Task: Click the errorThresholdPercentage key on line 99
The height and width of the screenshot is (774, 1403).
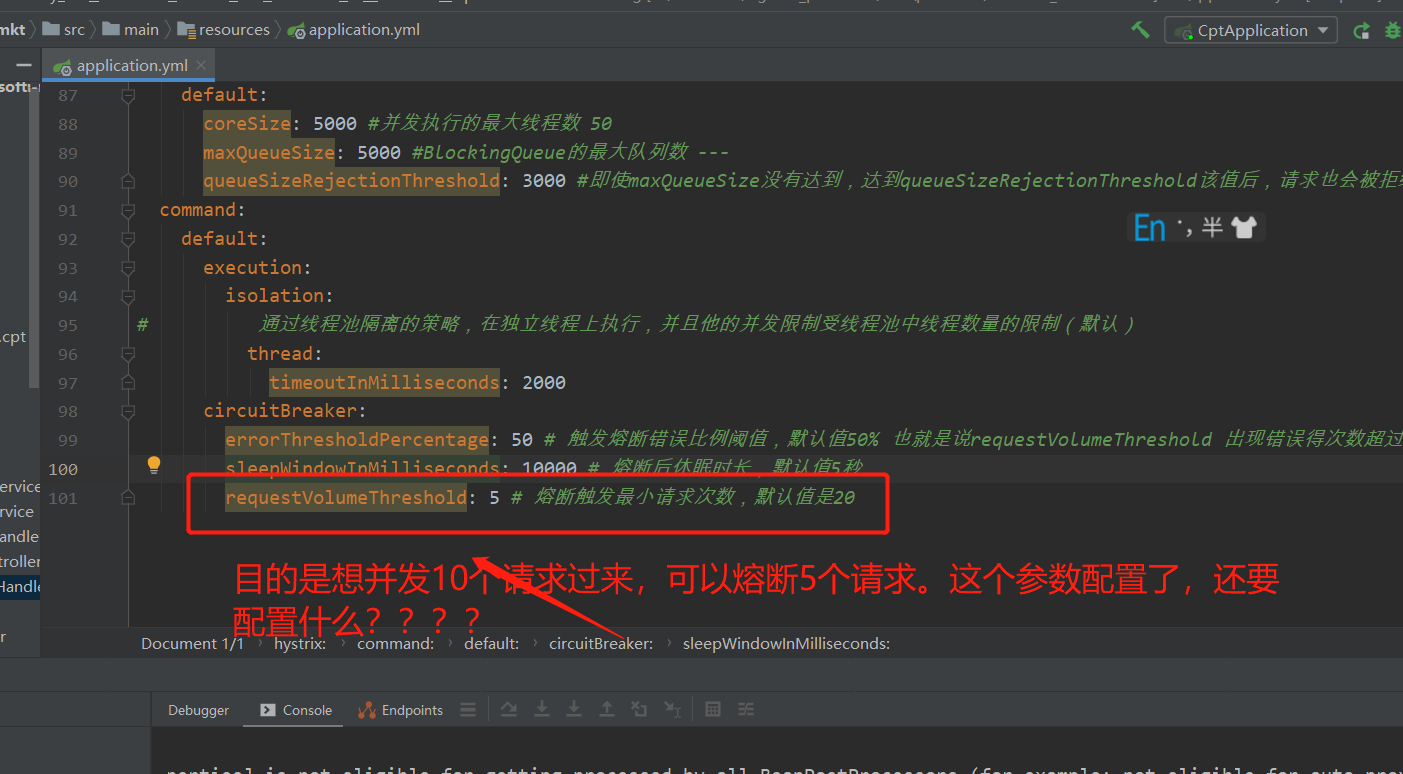Action: coord(357,440)
